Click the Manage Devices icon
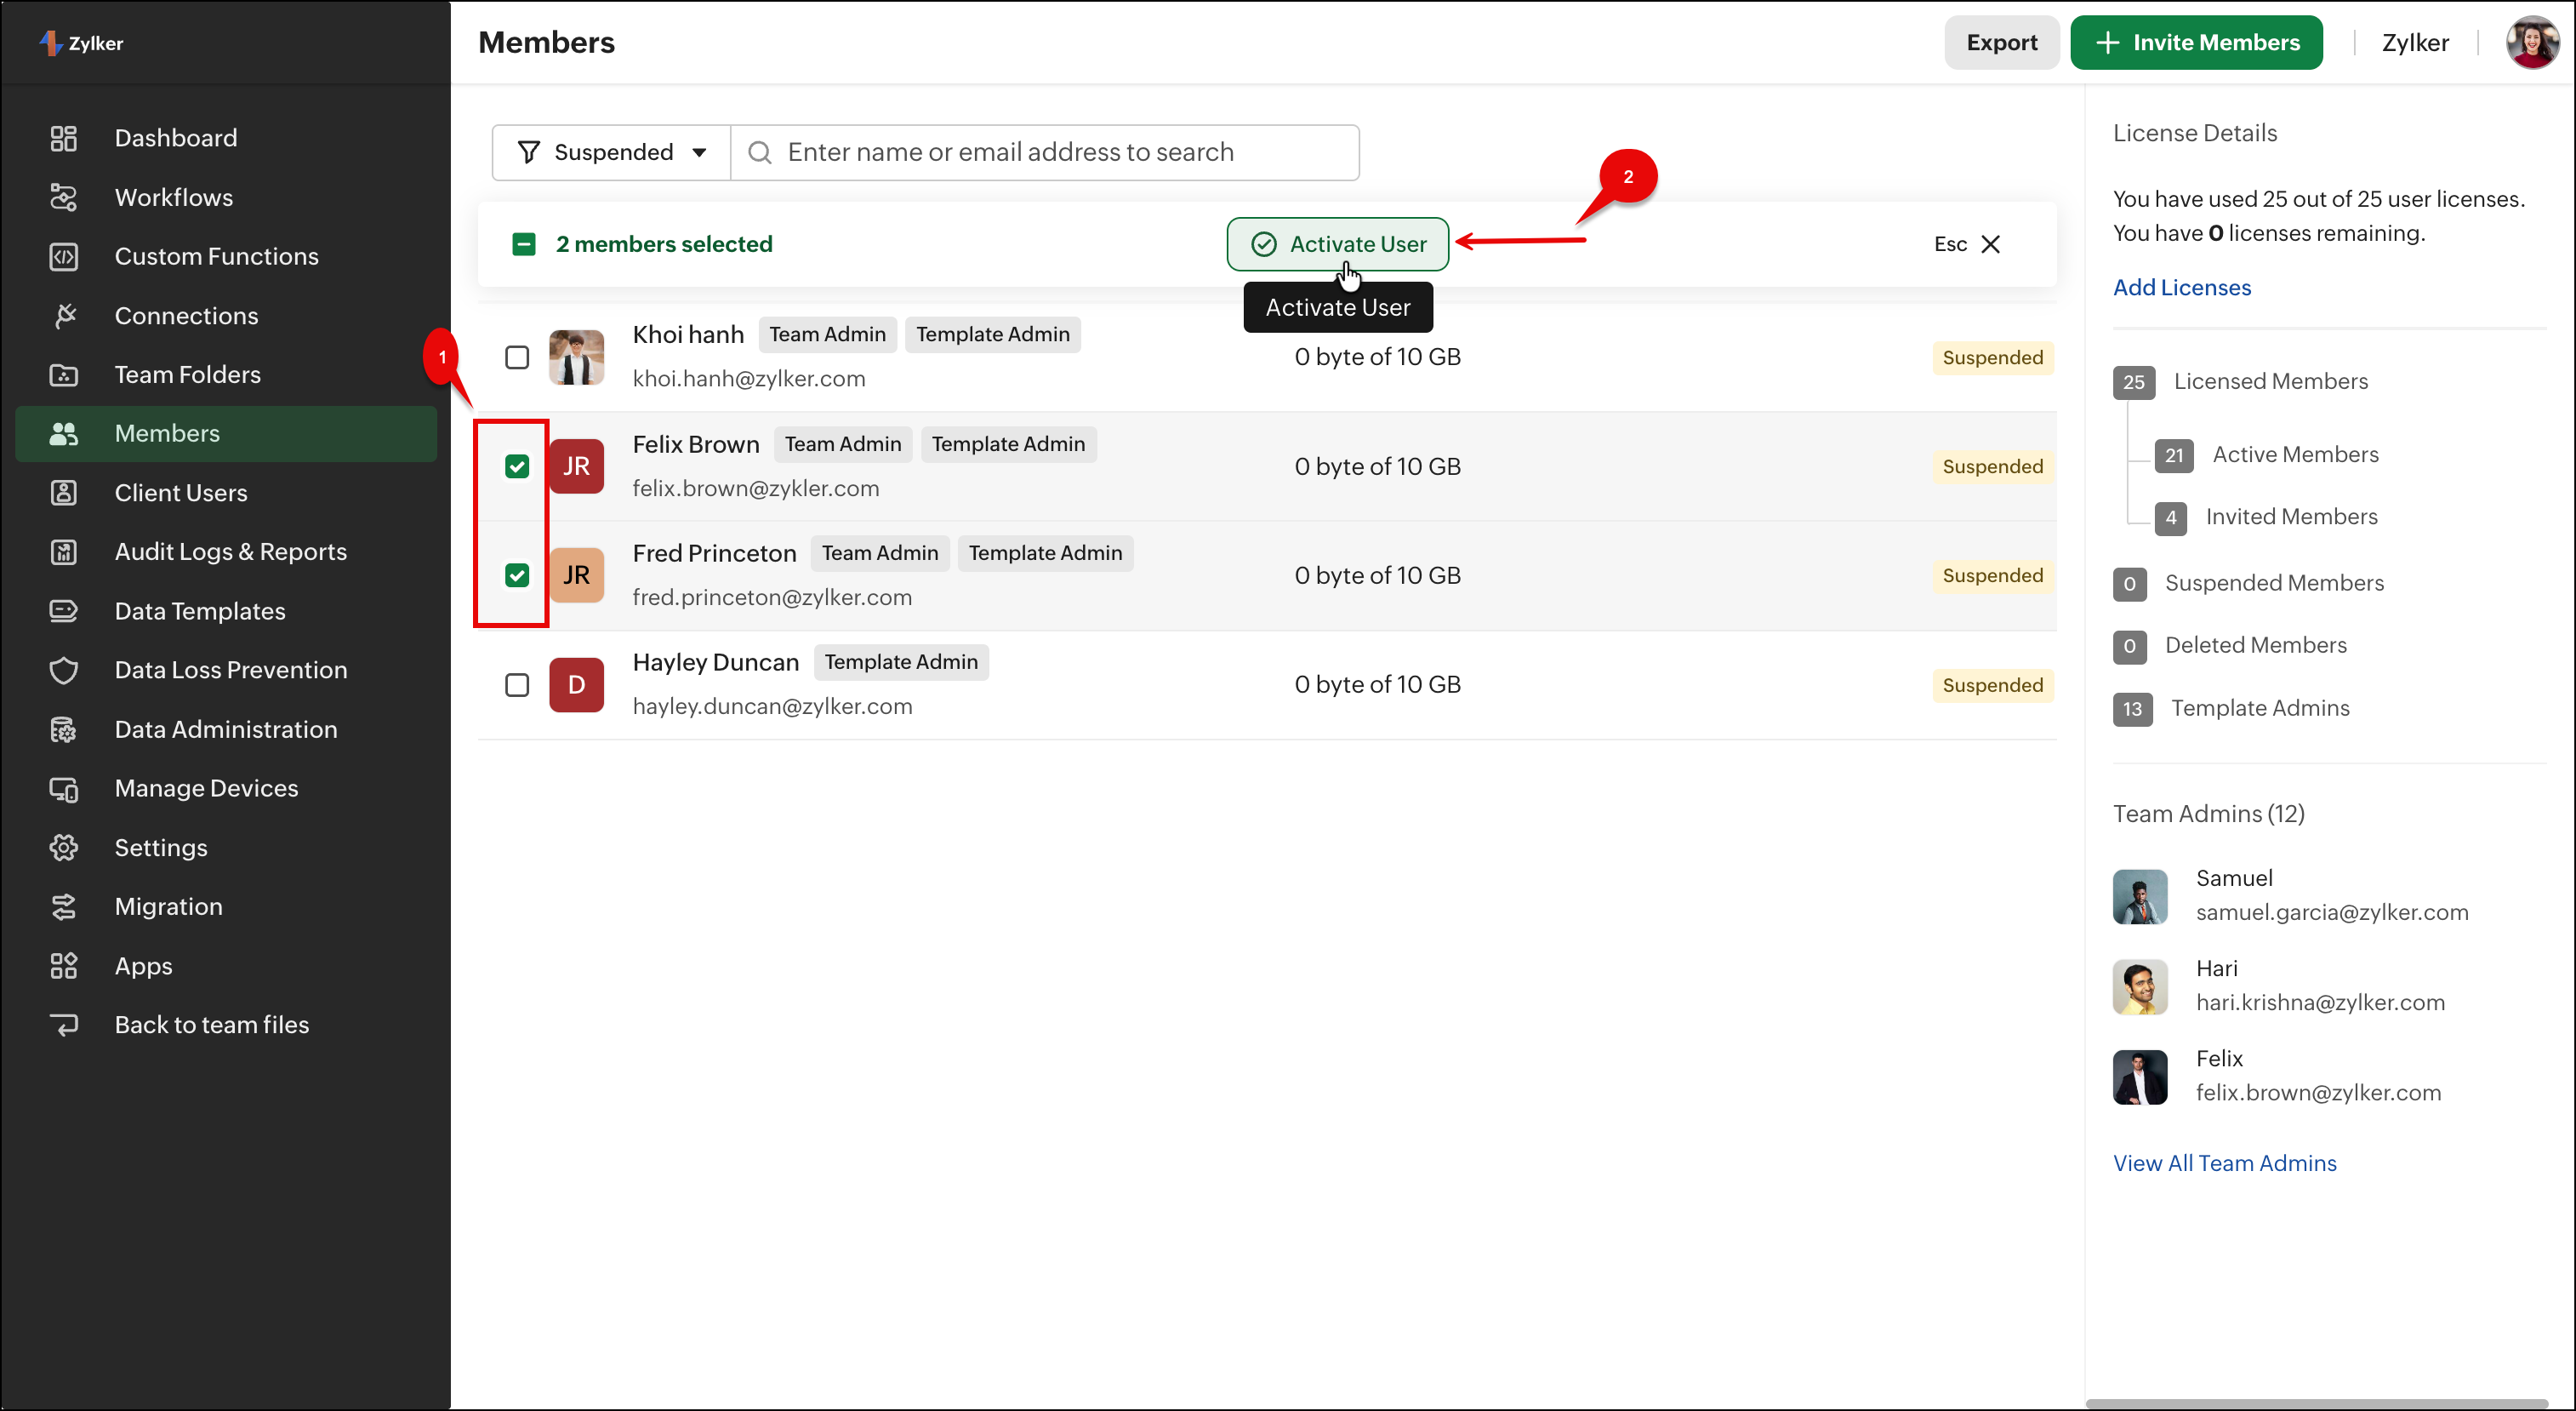The height and width of the screenshot is (1411, 2576). (x=64, y=789)
